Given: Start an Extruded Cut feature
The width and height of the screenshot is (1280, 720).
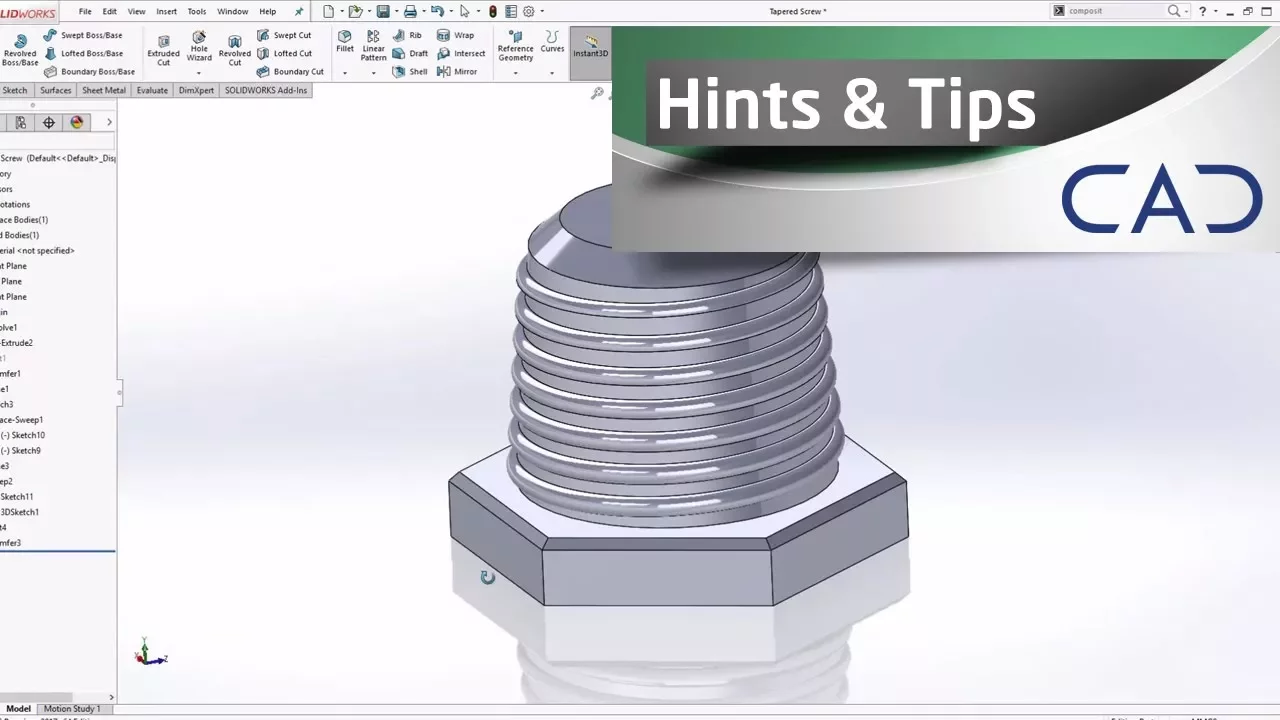Looking at the screenshot, I should coord(163,50).
